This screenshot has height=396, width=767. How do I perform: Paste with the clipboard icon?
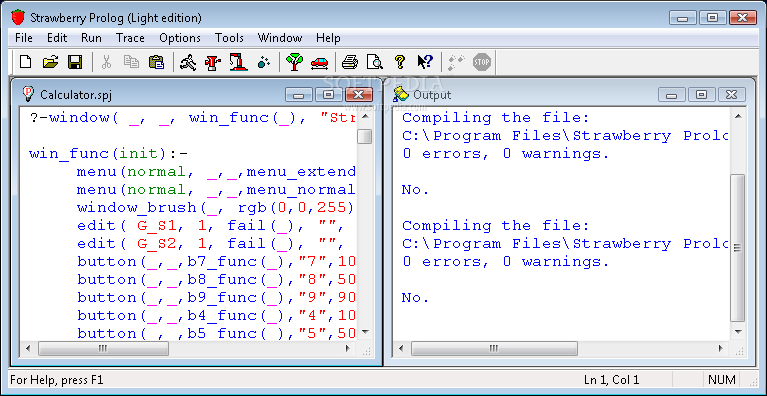[x=156, y=62]
